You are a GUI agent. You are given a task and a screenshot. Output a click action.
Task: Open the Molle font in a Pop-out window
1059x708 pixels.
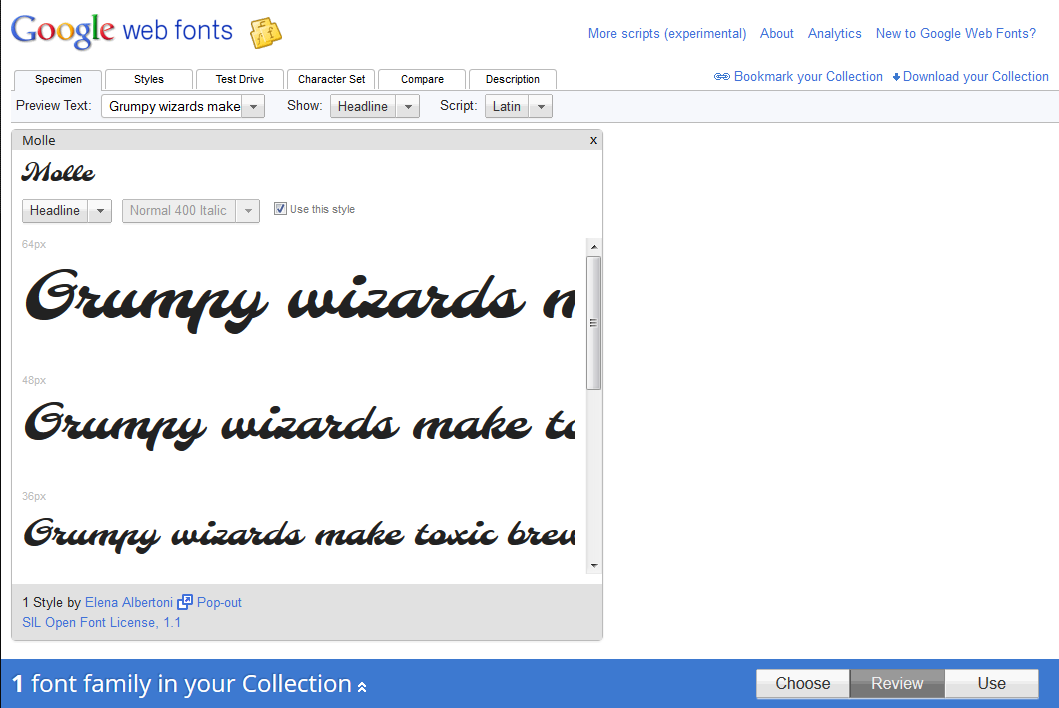click(218, 602)
